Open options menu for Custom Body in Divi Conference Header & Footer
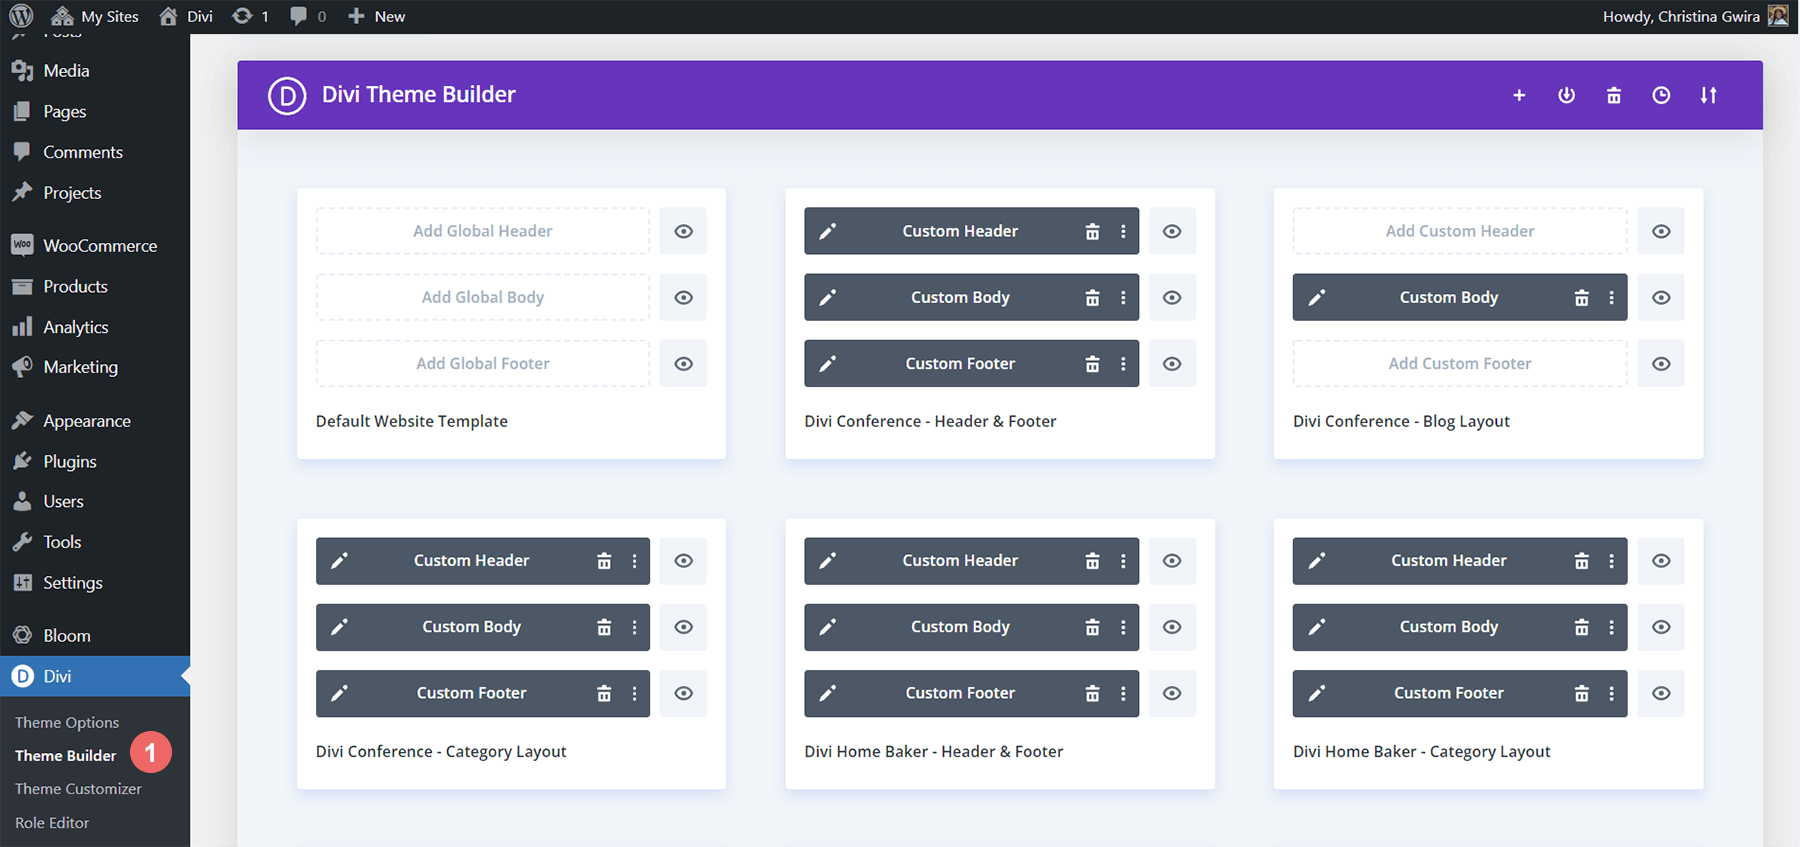Viewport: 1800px width, 847px height. click(x=1123, y=297)
